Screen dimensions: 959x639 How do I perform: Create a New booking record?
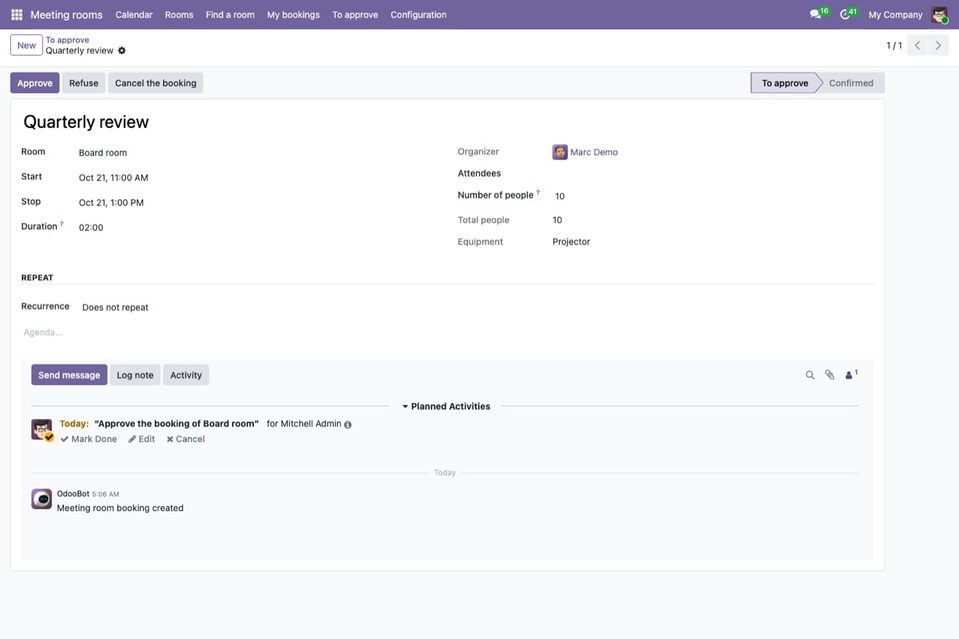tap(26, 45)
